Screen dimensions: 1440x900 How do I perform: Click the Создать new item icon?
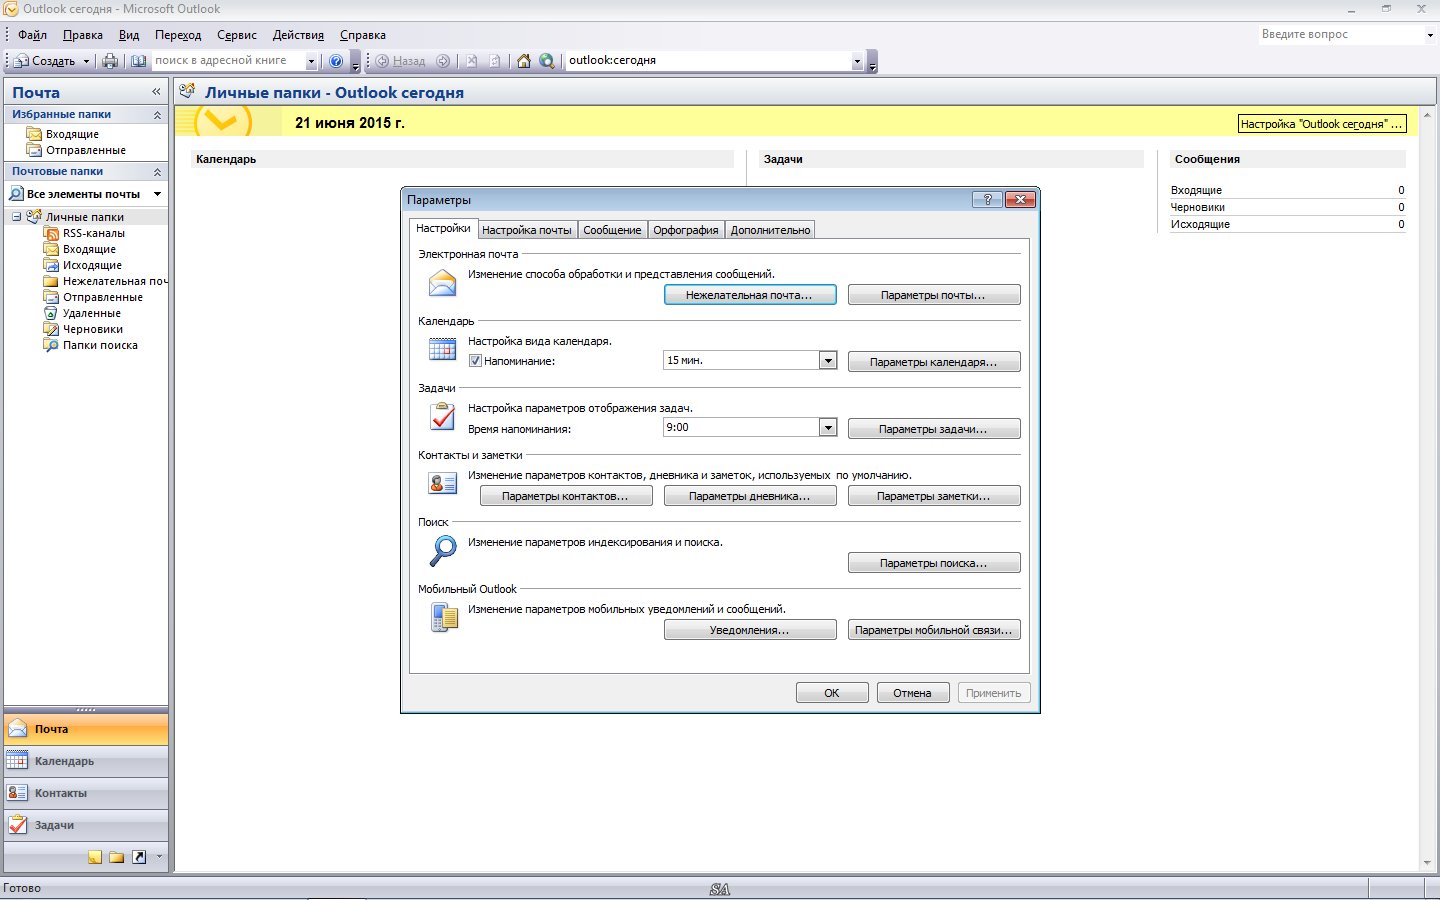(x=21, y=61)
